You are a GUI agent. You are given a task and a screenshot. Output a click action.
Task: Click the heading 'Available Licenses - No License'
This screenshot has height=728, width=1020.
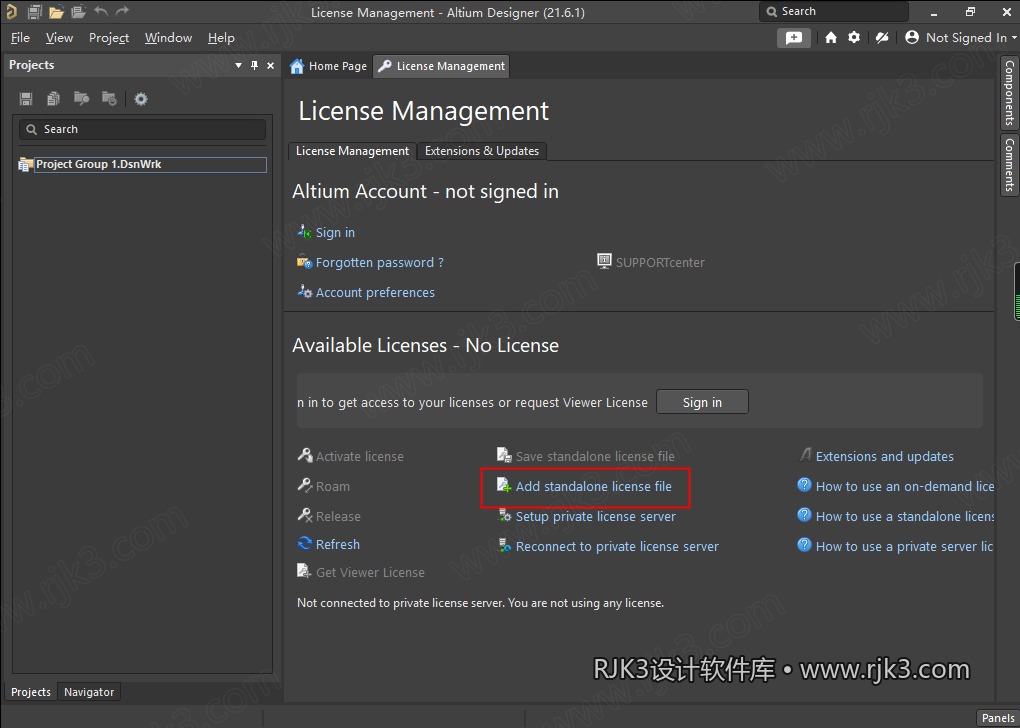click(x=425, y=345)
